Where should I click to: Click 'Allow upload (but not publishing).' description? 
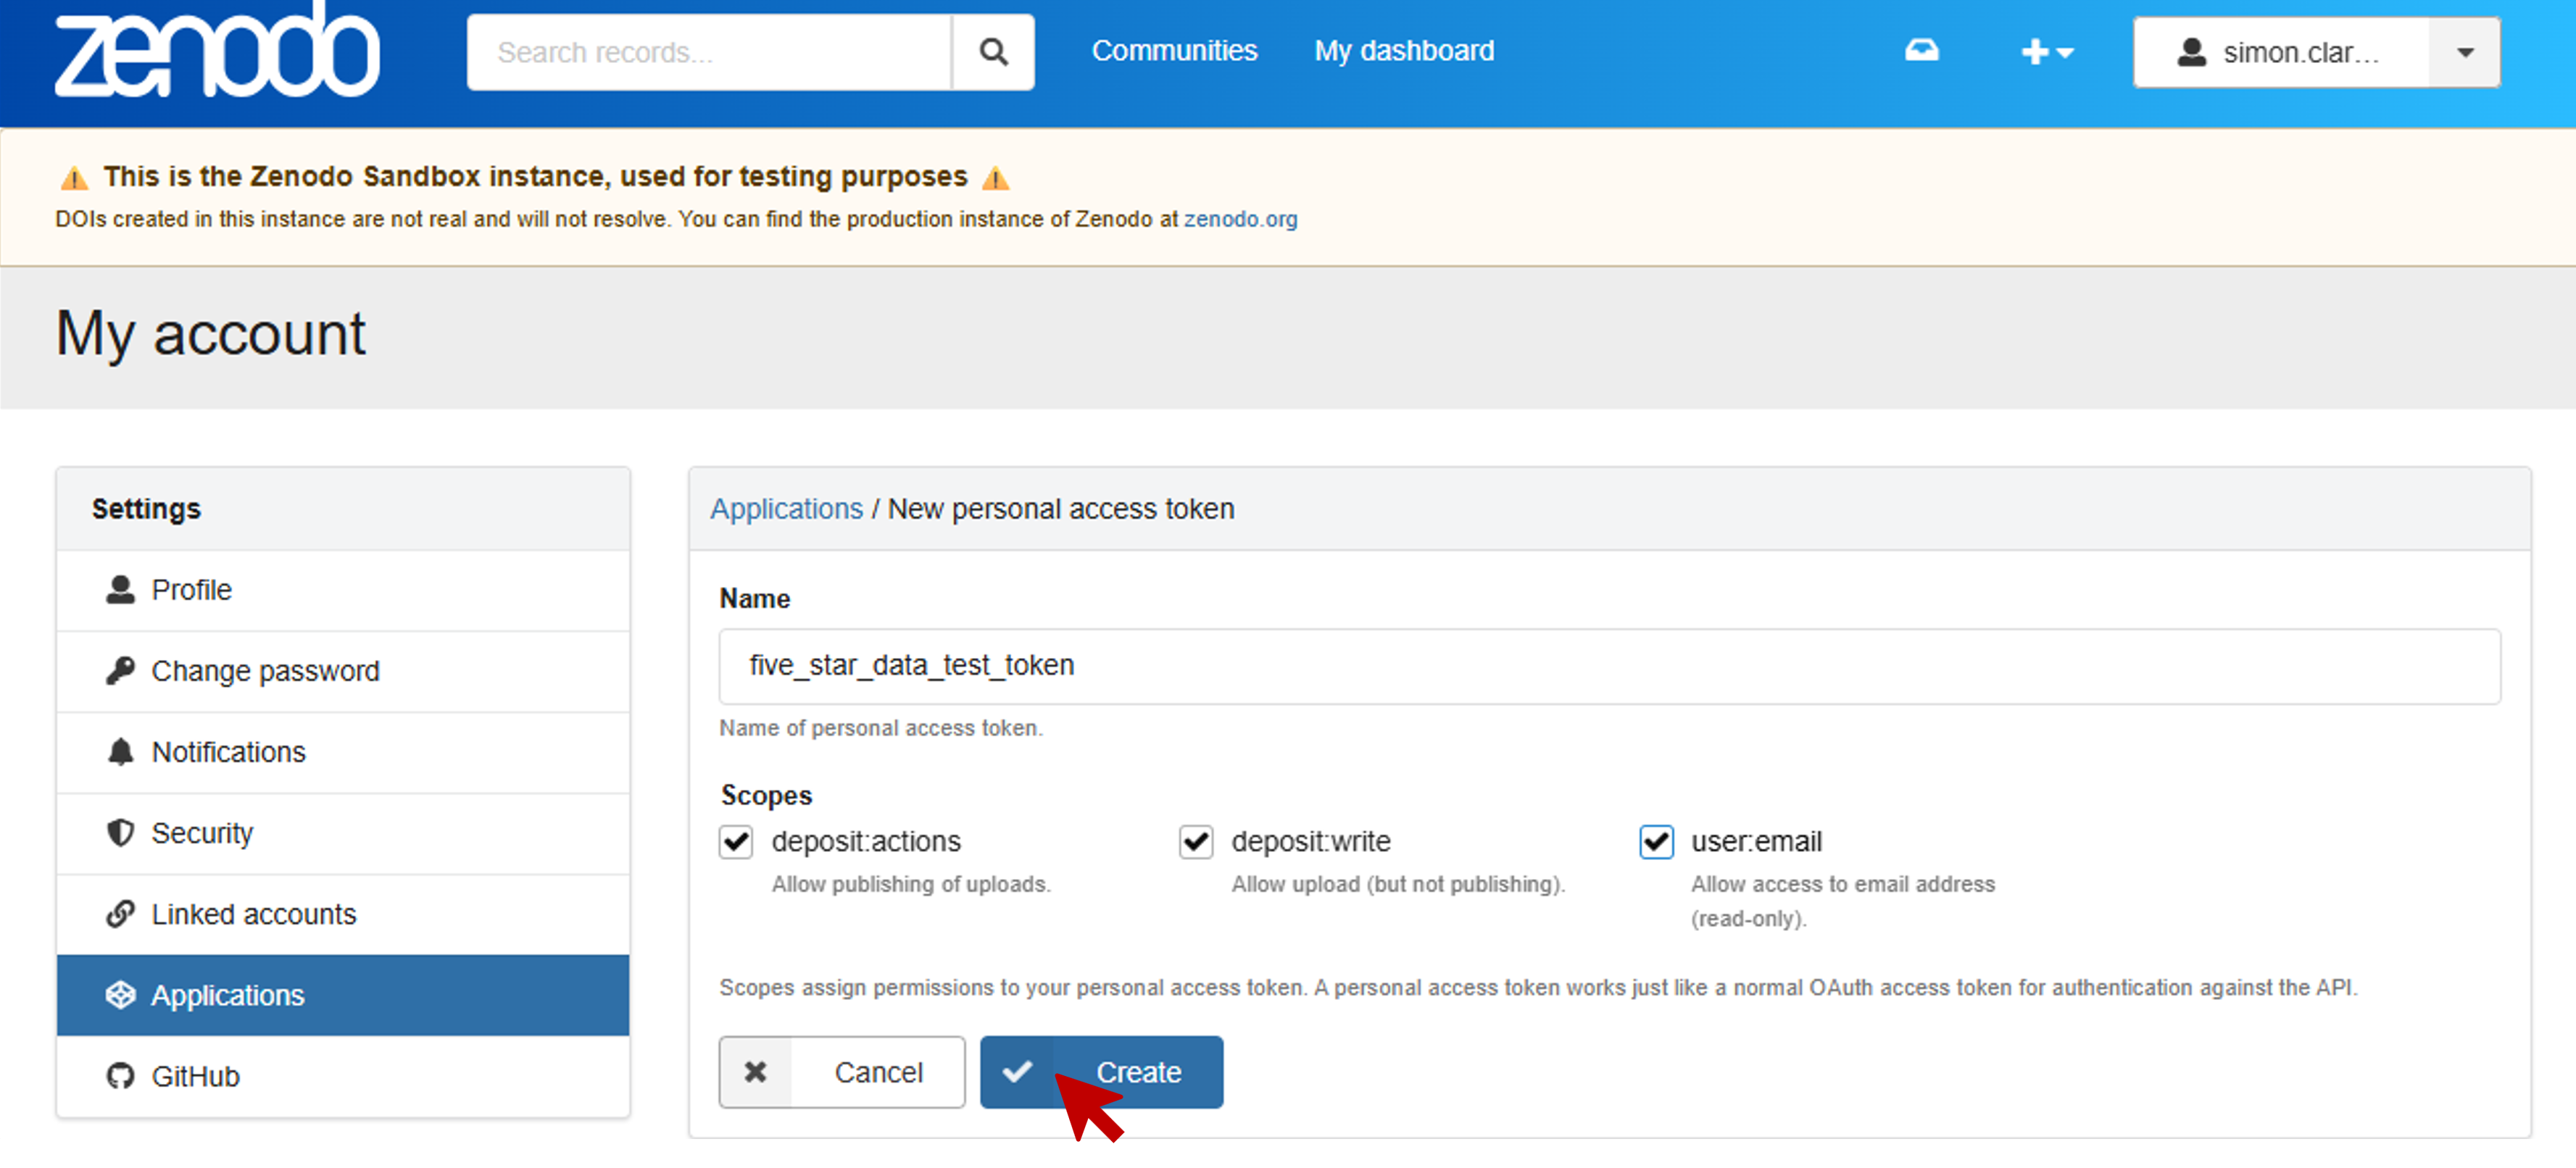pyautogui.click(x=1398, y=884)
